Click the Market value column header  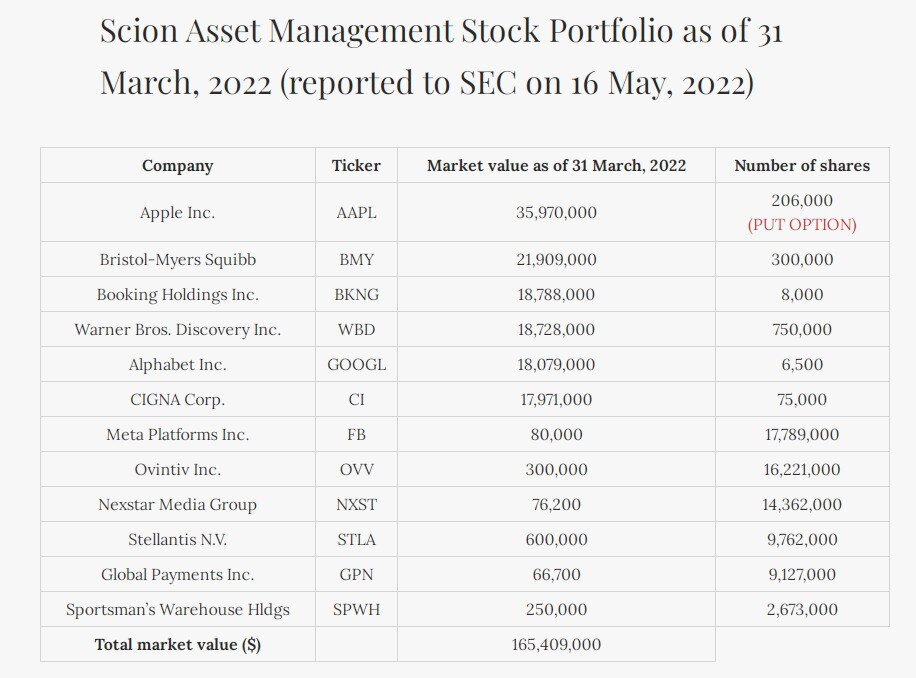click(x=556, y=166)
